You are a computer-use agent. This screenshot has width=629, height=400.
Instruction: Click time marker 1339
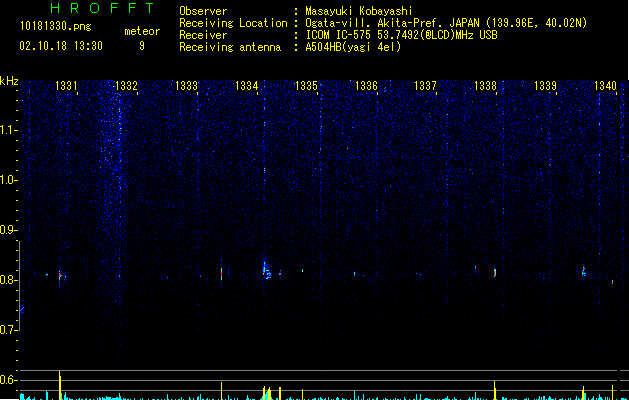click(546, 85)
